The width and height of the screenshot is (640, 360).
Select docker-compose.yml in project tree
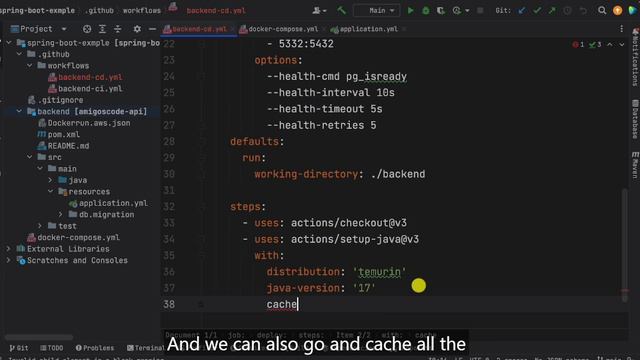coord(73,237)
